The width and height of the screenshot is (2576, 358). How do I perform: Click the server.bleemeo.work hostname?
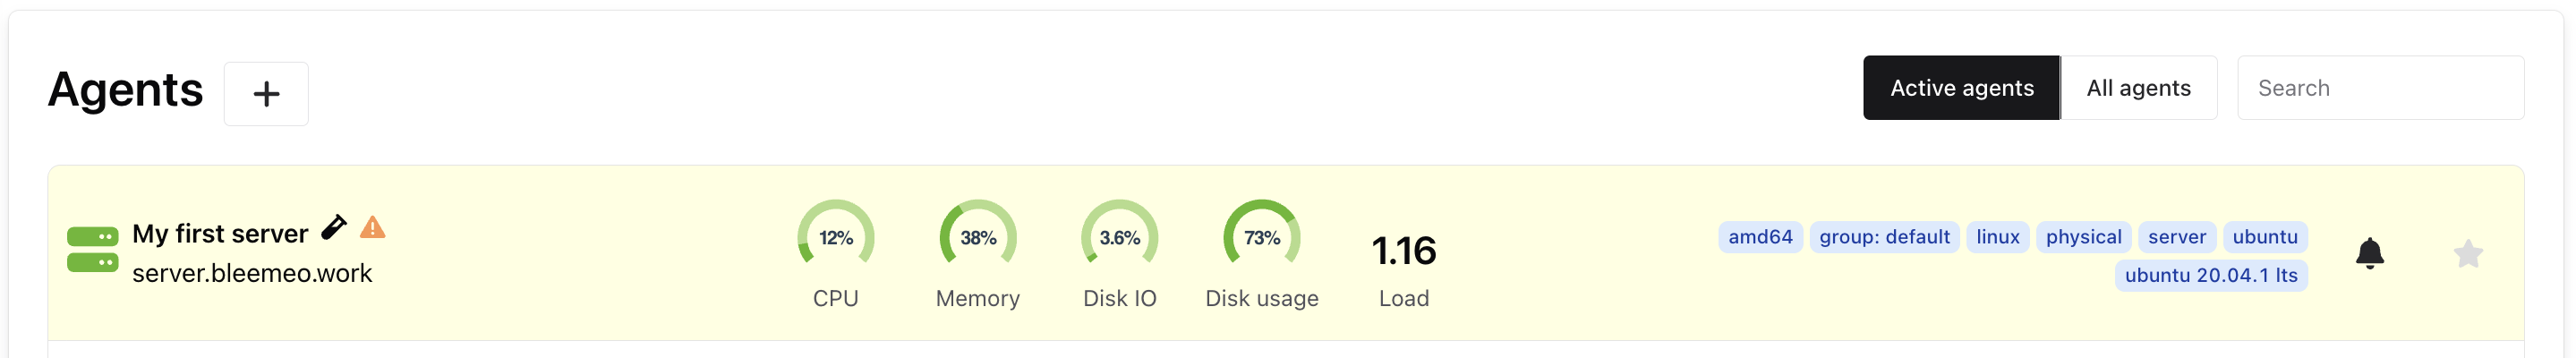point(252,273)
